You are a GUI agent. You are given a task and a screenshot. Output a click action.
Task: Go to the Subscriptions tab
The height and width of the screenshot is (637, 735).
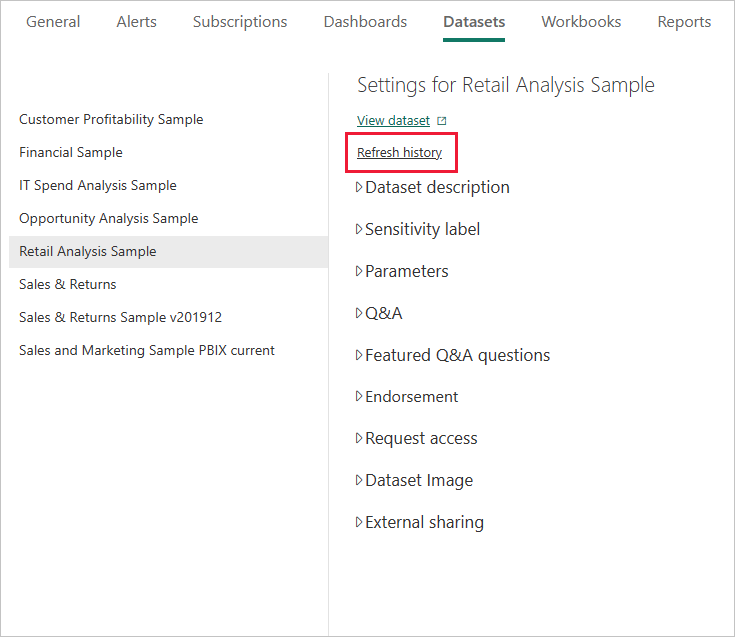[240, 22]
